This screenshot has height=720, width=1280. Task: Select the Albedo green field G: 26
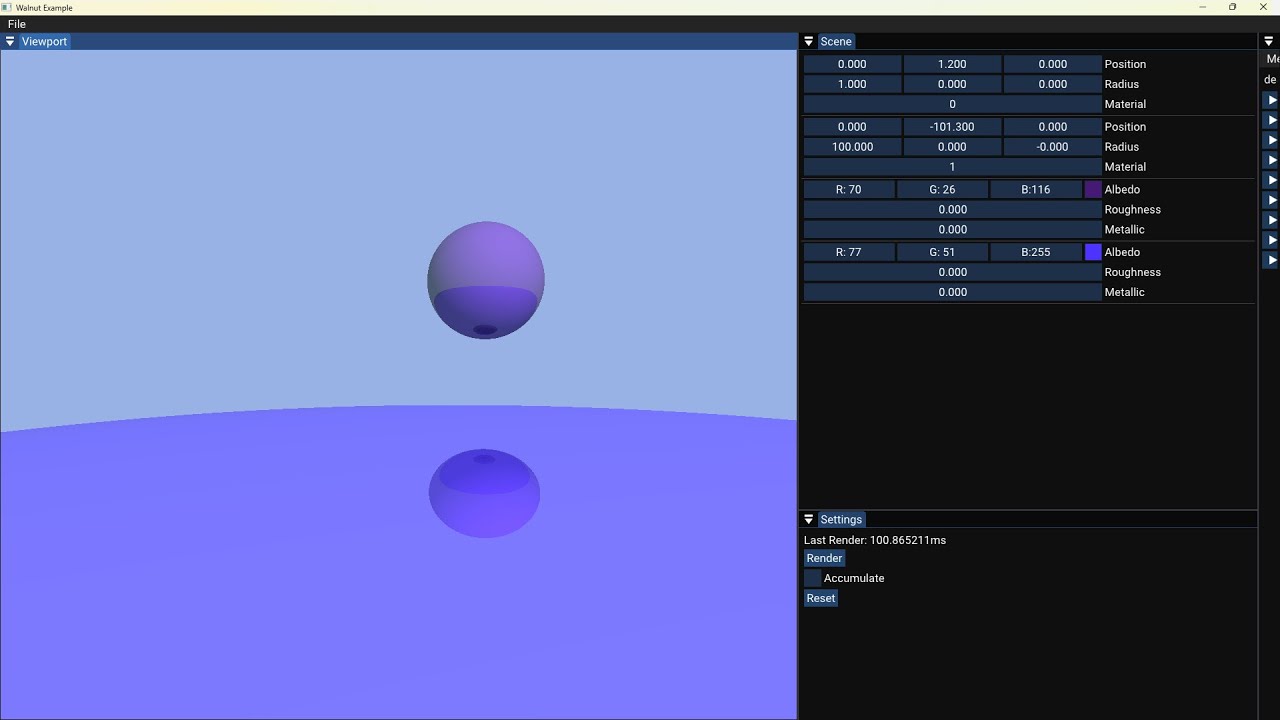(942, 190)
